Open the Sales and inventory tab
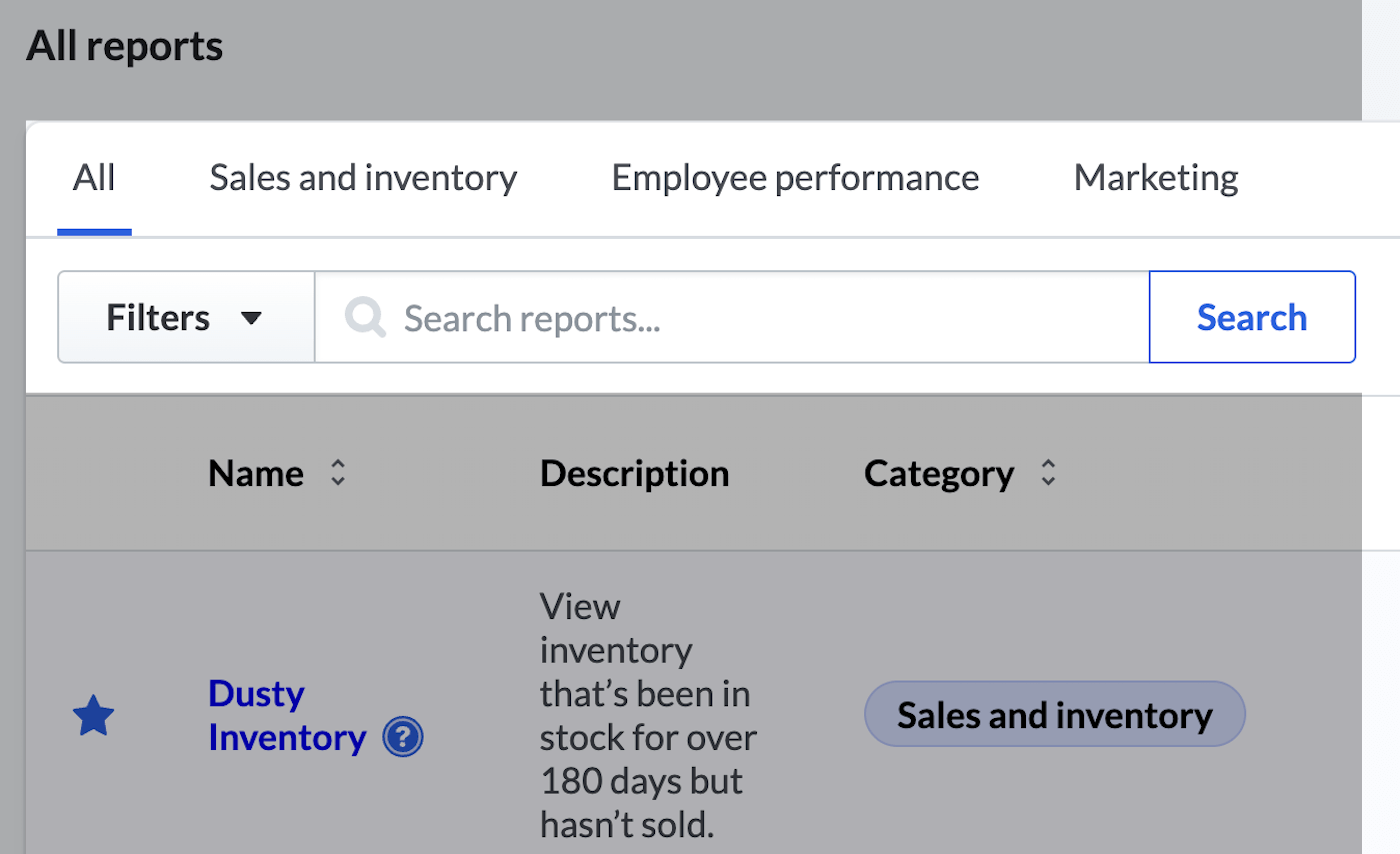Image resolution: width=1400 pixels, height=854 pixels. 363,178
